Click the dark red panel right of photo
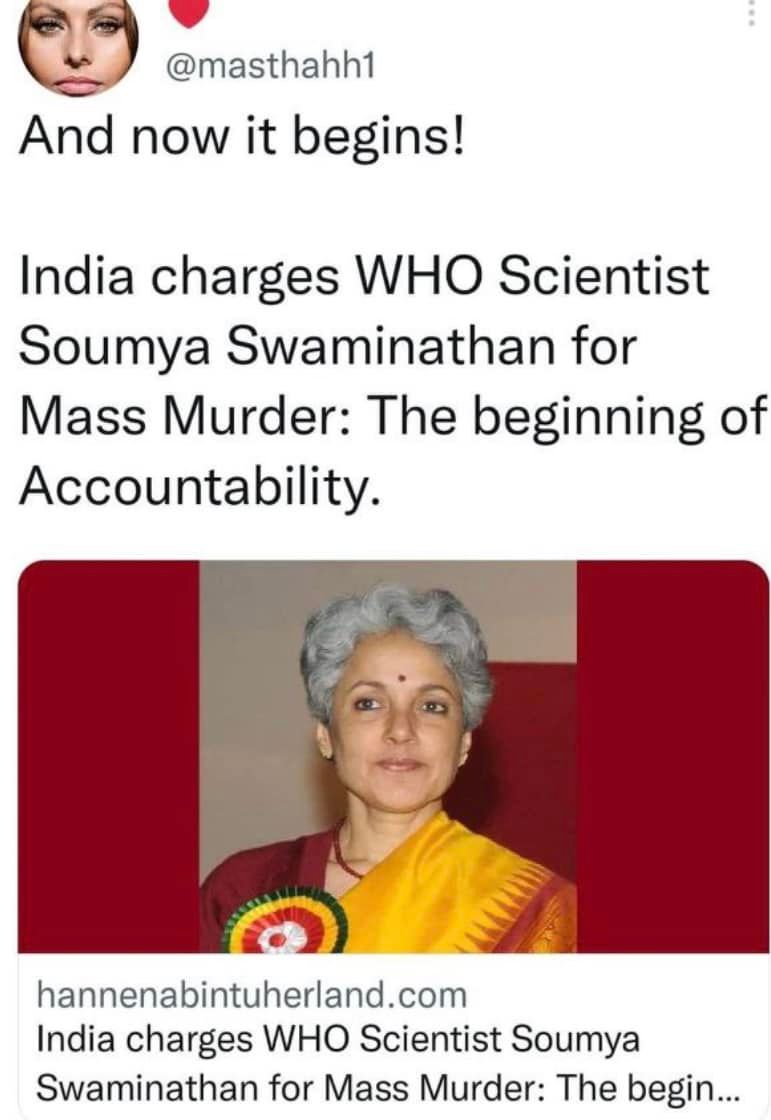The height and width of the screenshot is (1120, 771). click(672, 756)
